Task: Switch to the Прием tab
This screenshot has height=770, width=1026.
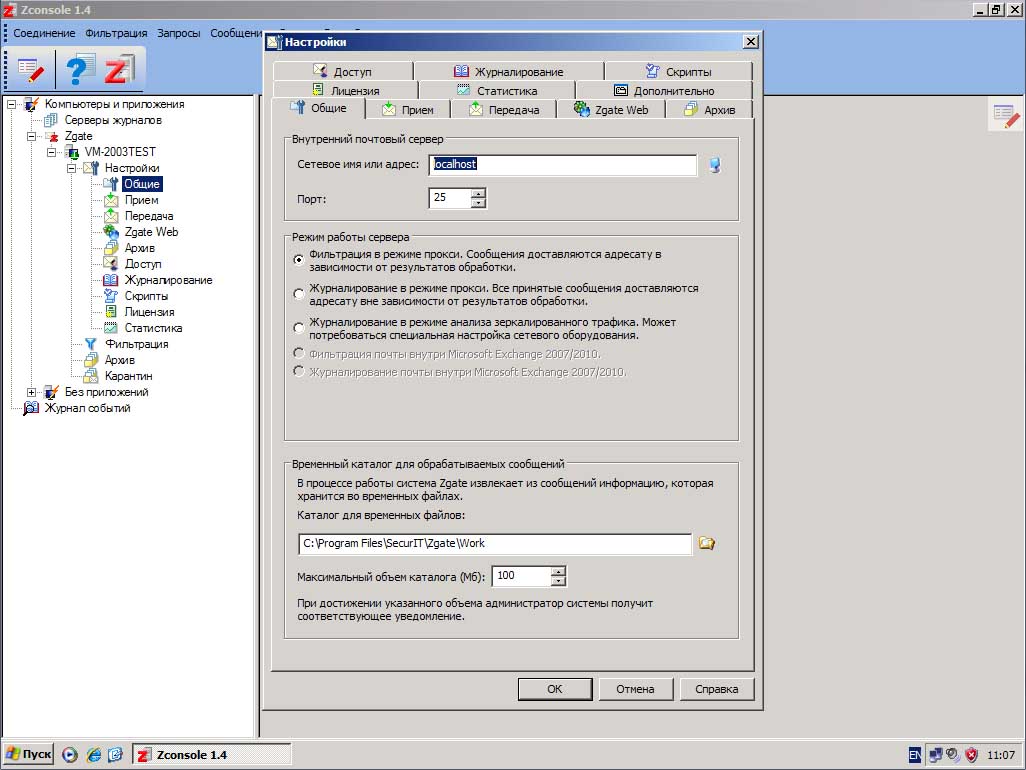Action: [408, 110]
